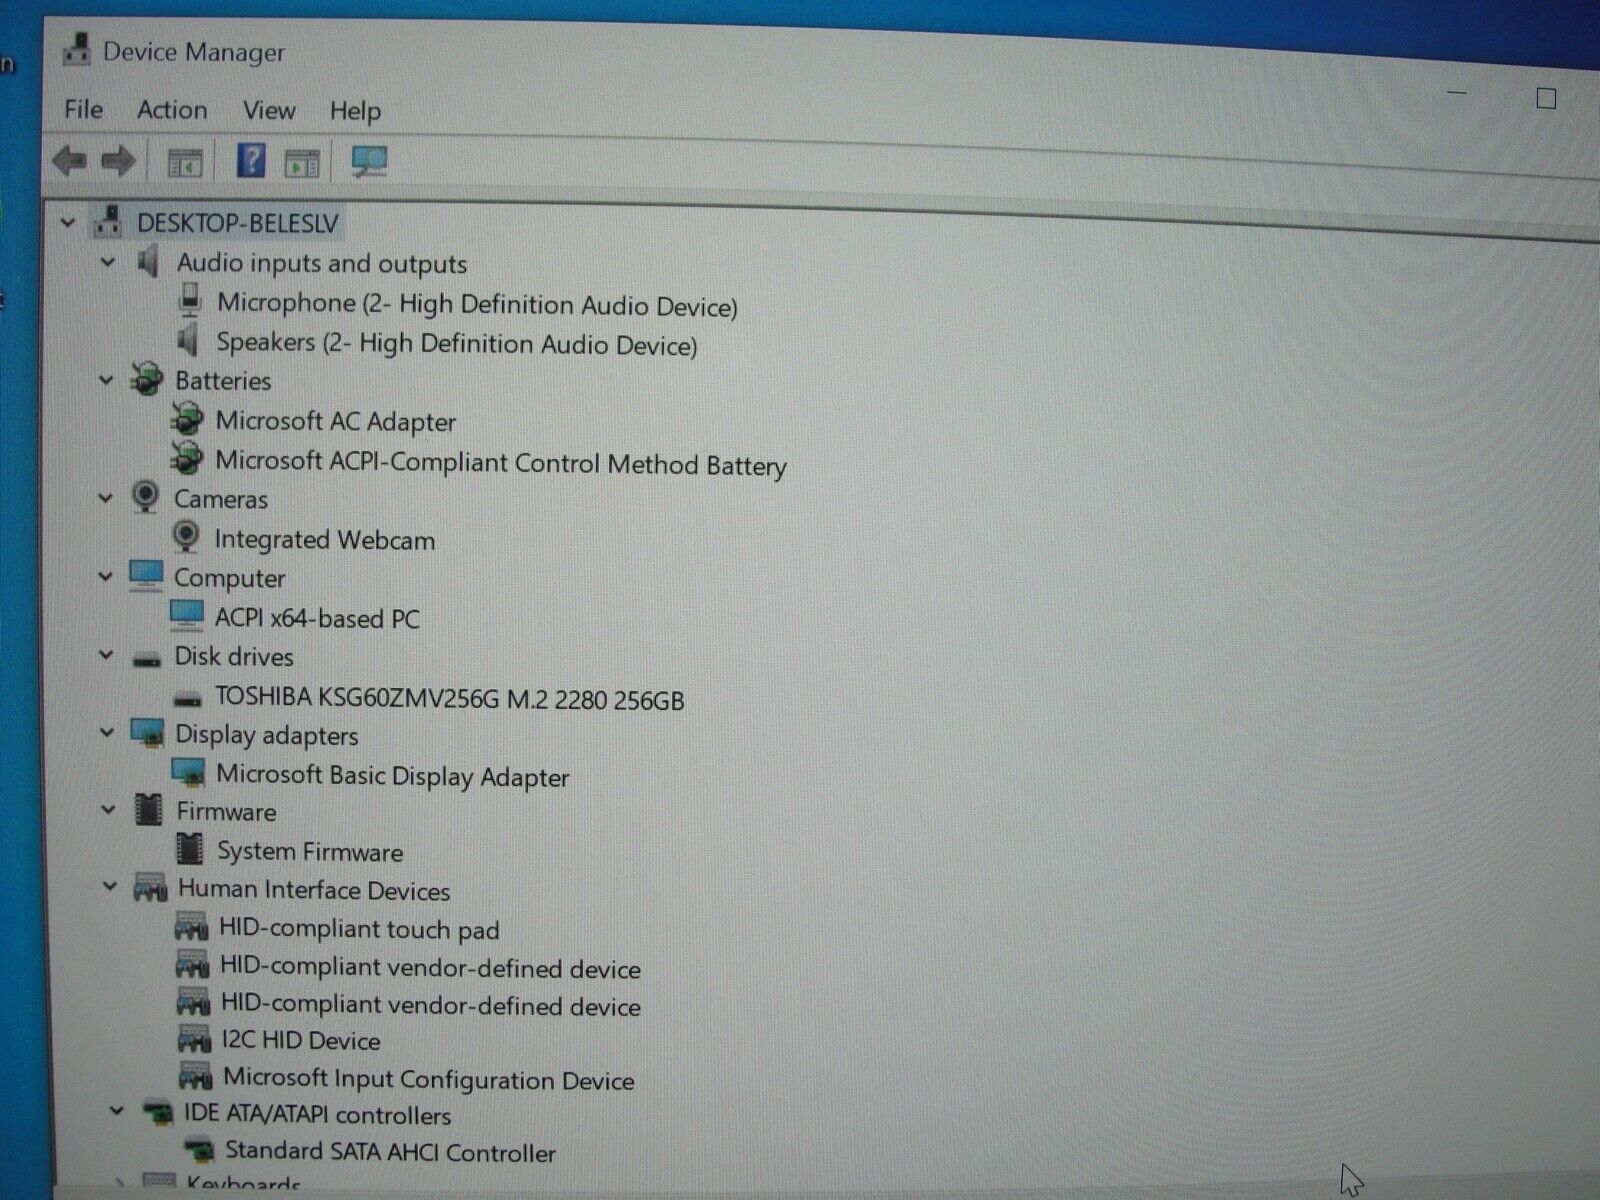Select Speakers (2- High Definition Audio Device)
1600x1200 pixels.
(456, 343)
